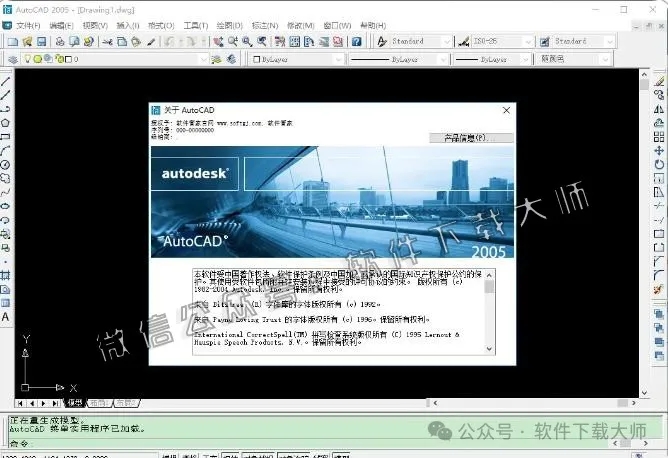This screenshot has width=668, height=458.
Task: Switch to the 模型 model tab
Action: point(75,403)
